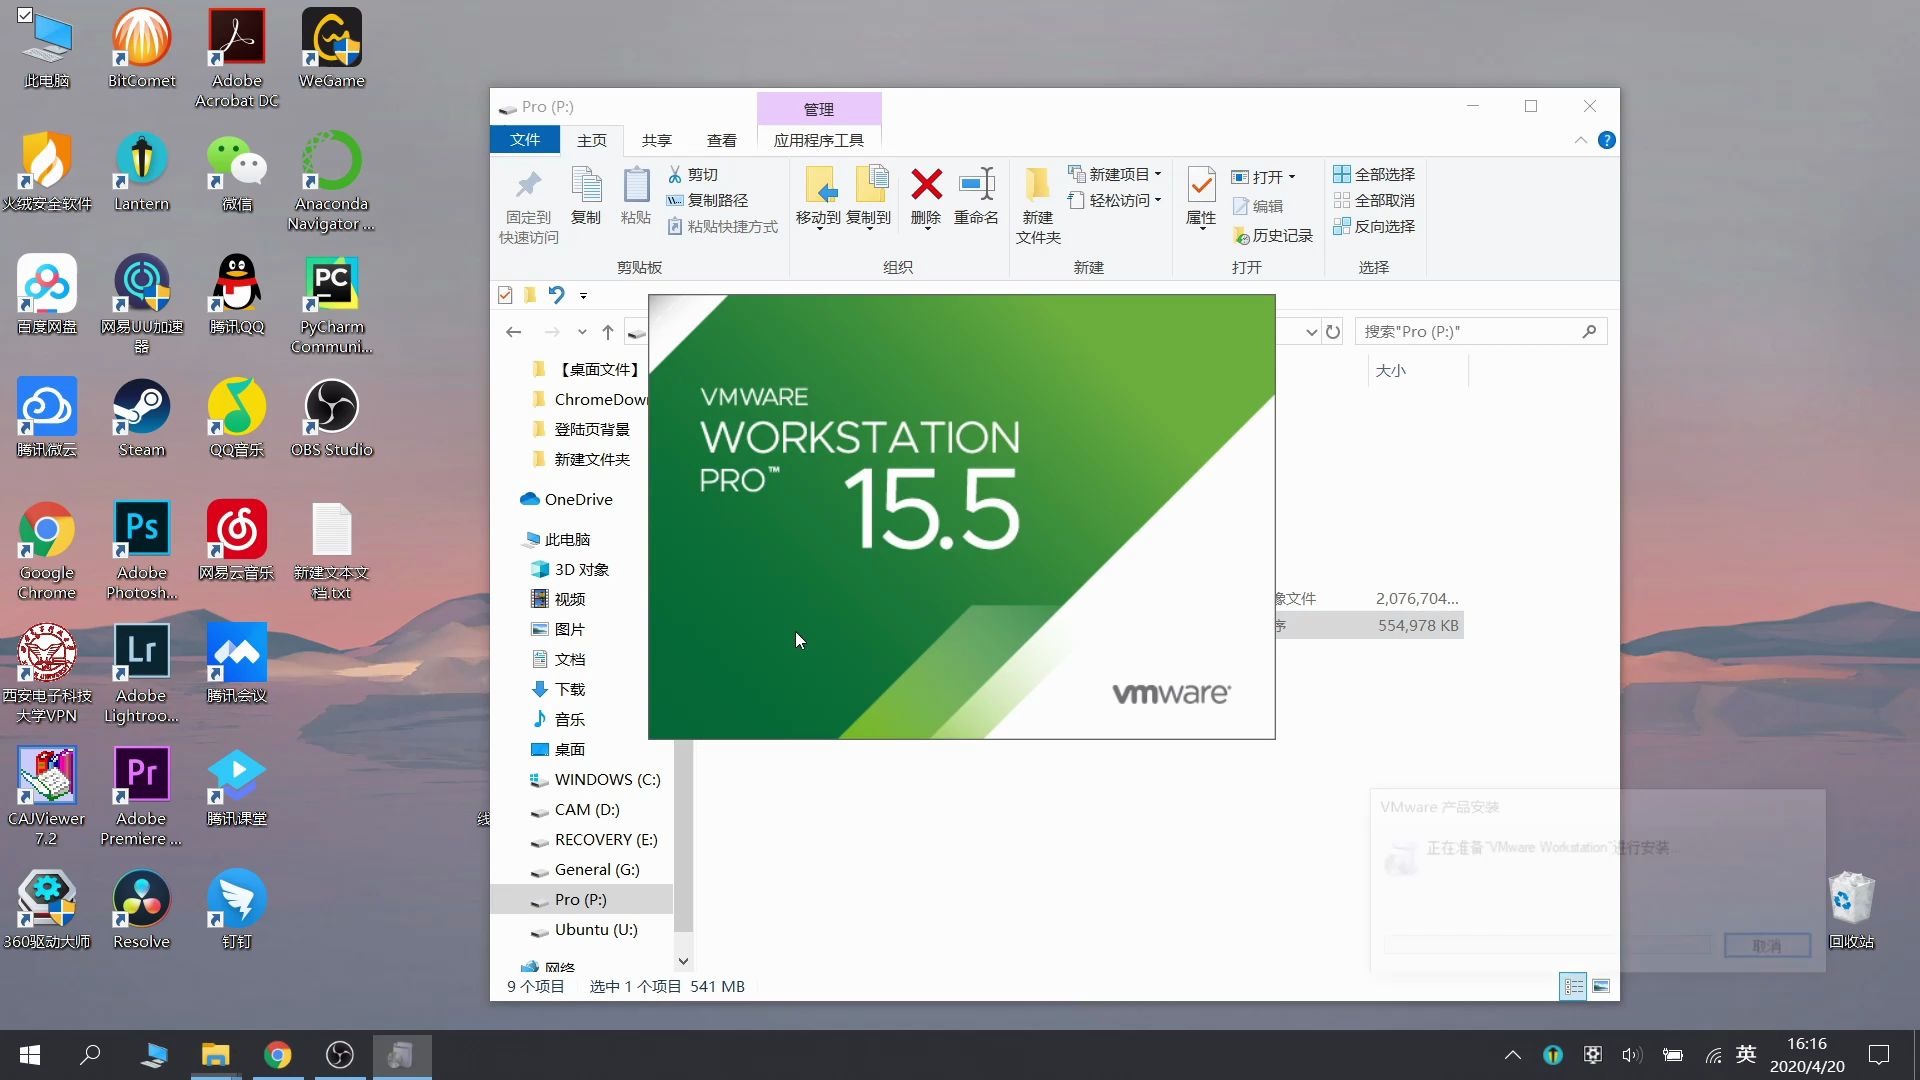Click the navigation pane scroll down arrow
This screenshot has height=1080, width=1920.
683,961
